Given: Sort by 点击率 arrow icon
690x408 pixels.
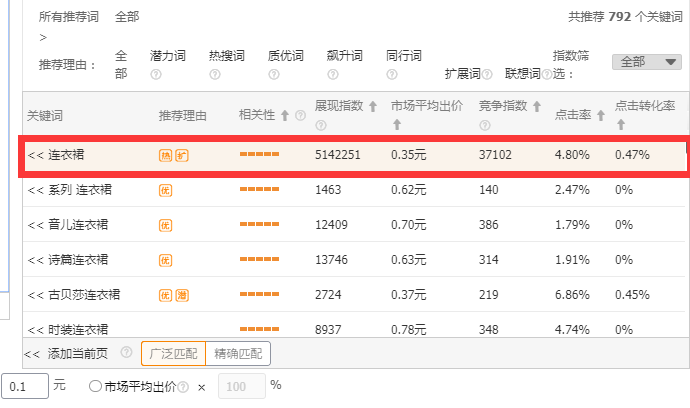Looking at the screenshot, I should point(601,116).
